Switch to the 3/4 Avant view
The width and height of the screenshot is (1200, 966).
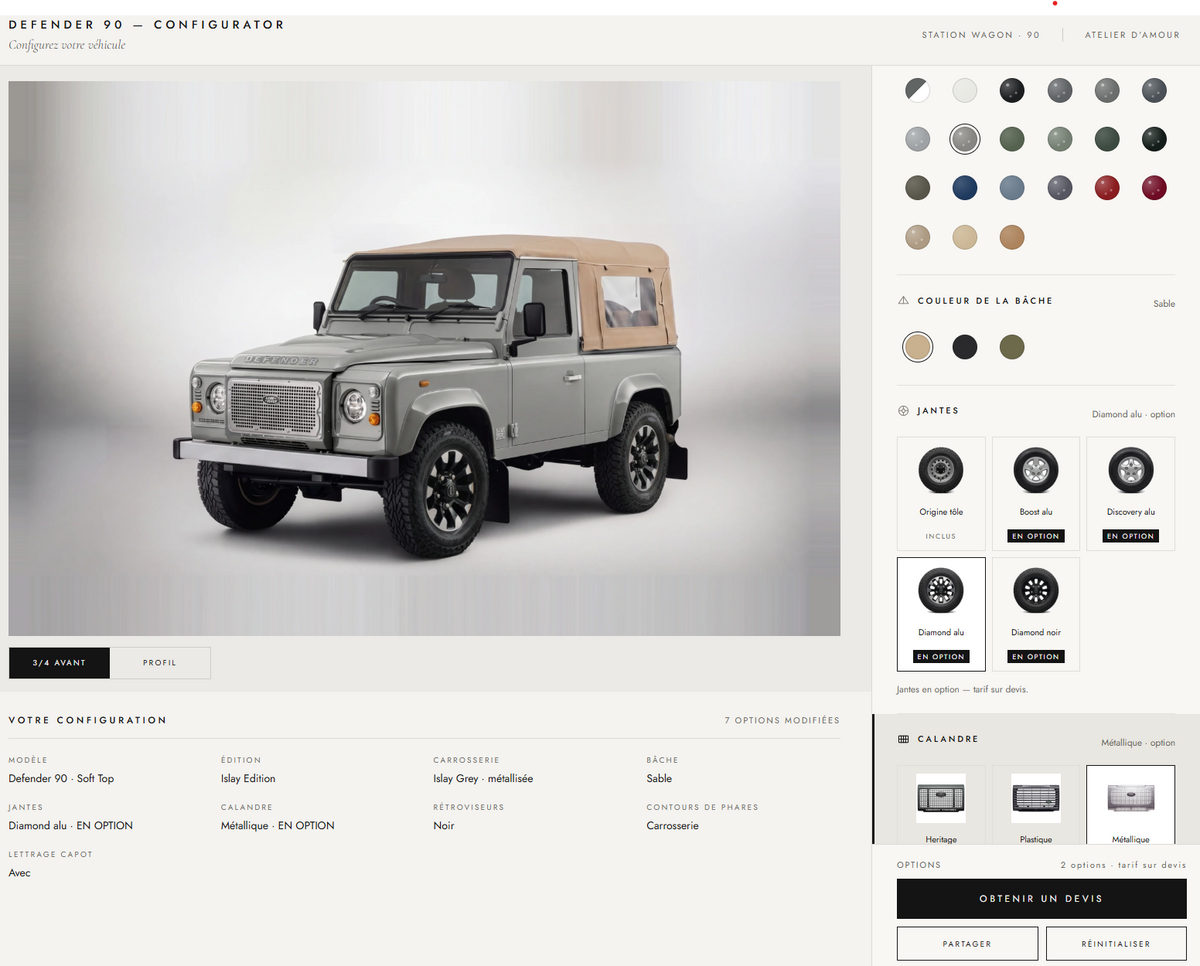point(59,663)
